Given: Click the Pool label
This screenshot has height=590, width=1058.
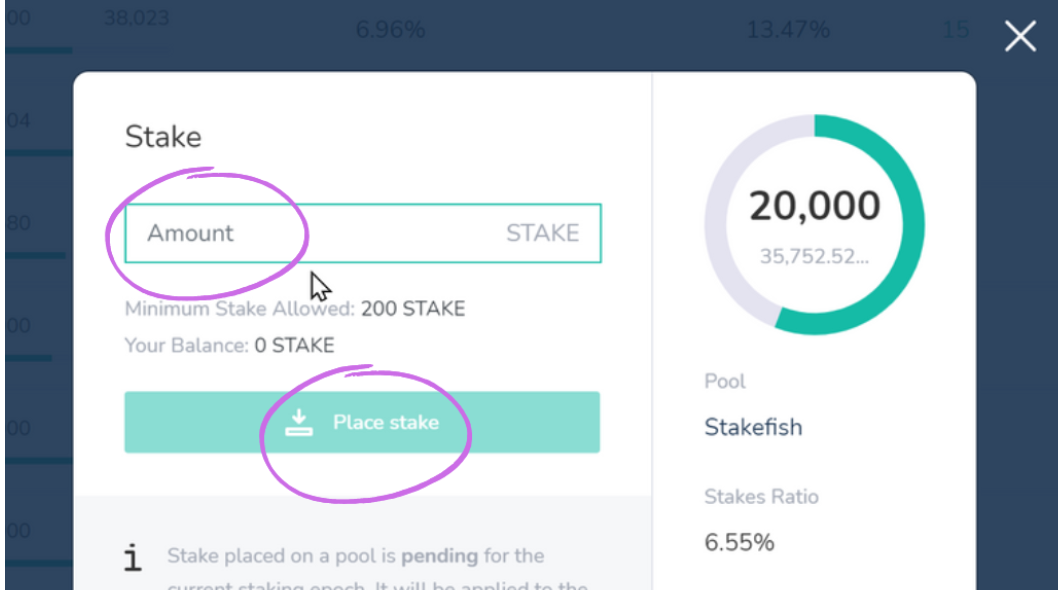Looking at the screenshot, I should click(725, 381).
